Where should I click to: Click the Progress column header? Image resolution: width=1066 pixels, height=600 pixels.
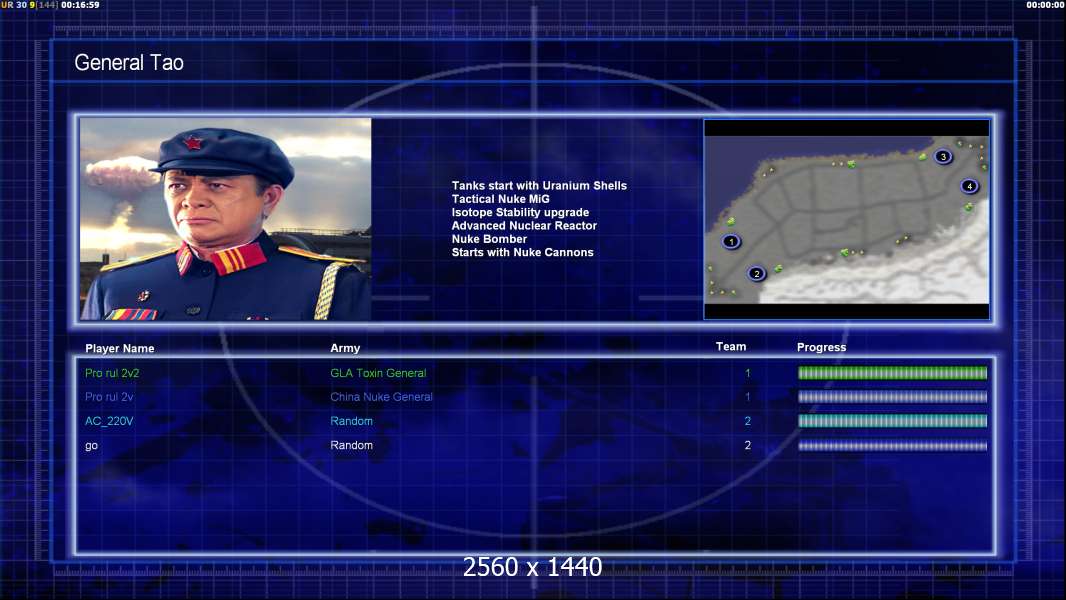coord(821,347)
